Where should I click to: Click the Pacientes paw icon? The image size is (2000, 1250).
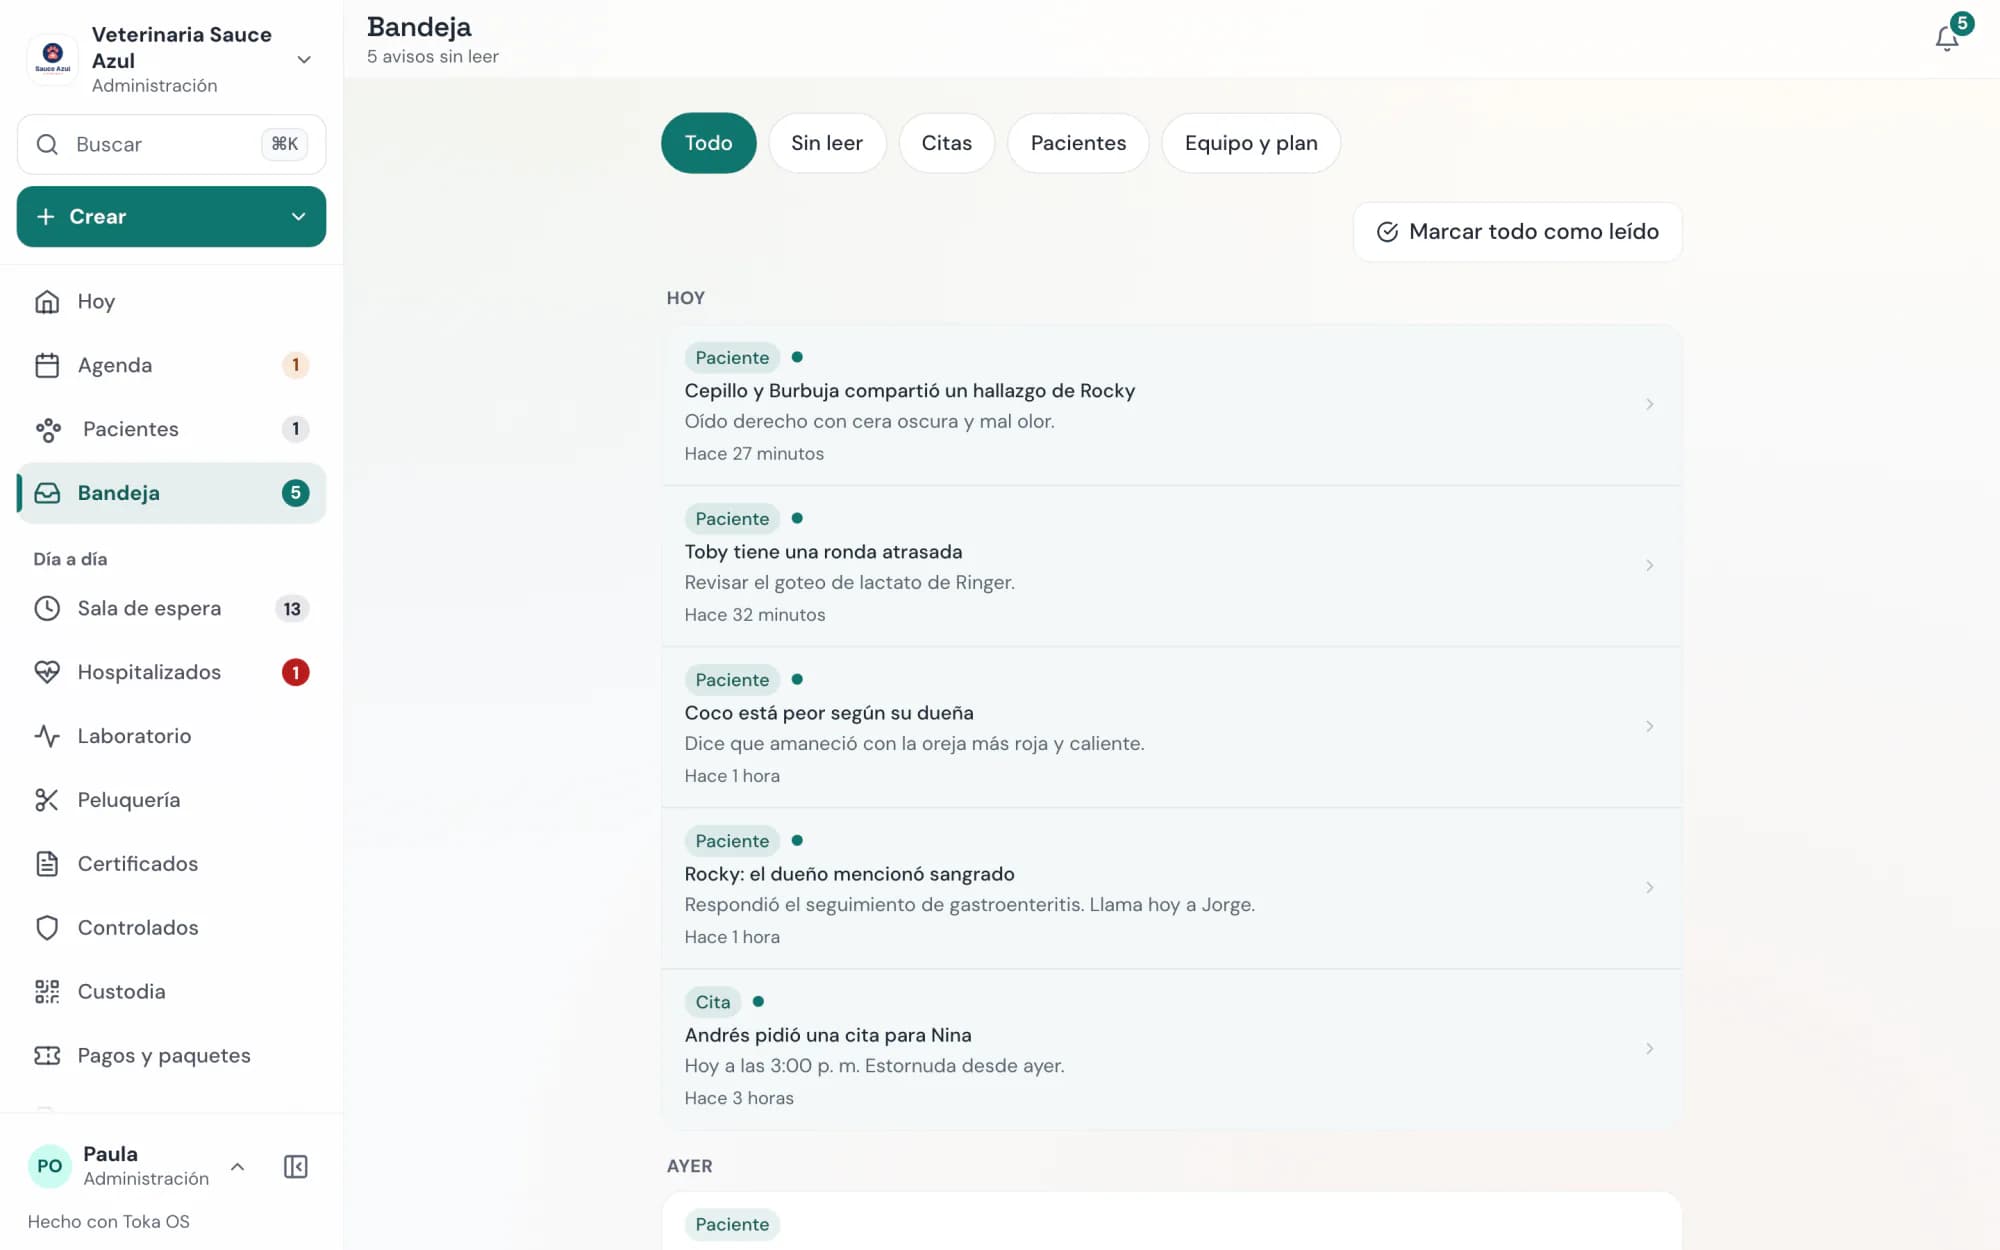pyautogui.click(x=47, y=430)
